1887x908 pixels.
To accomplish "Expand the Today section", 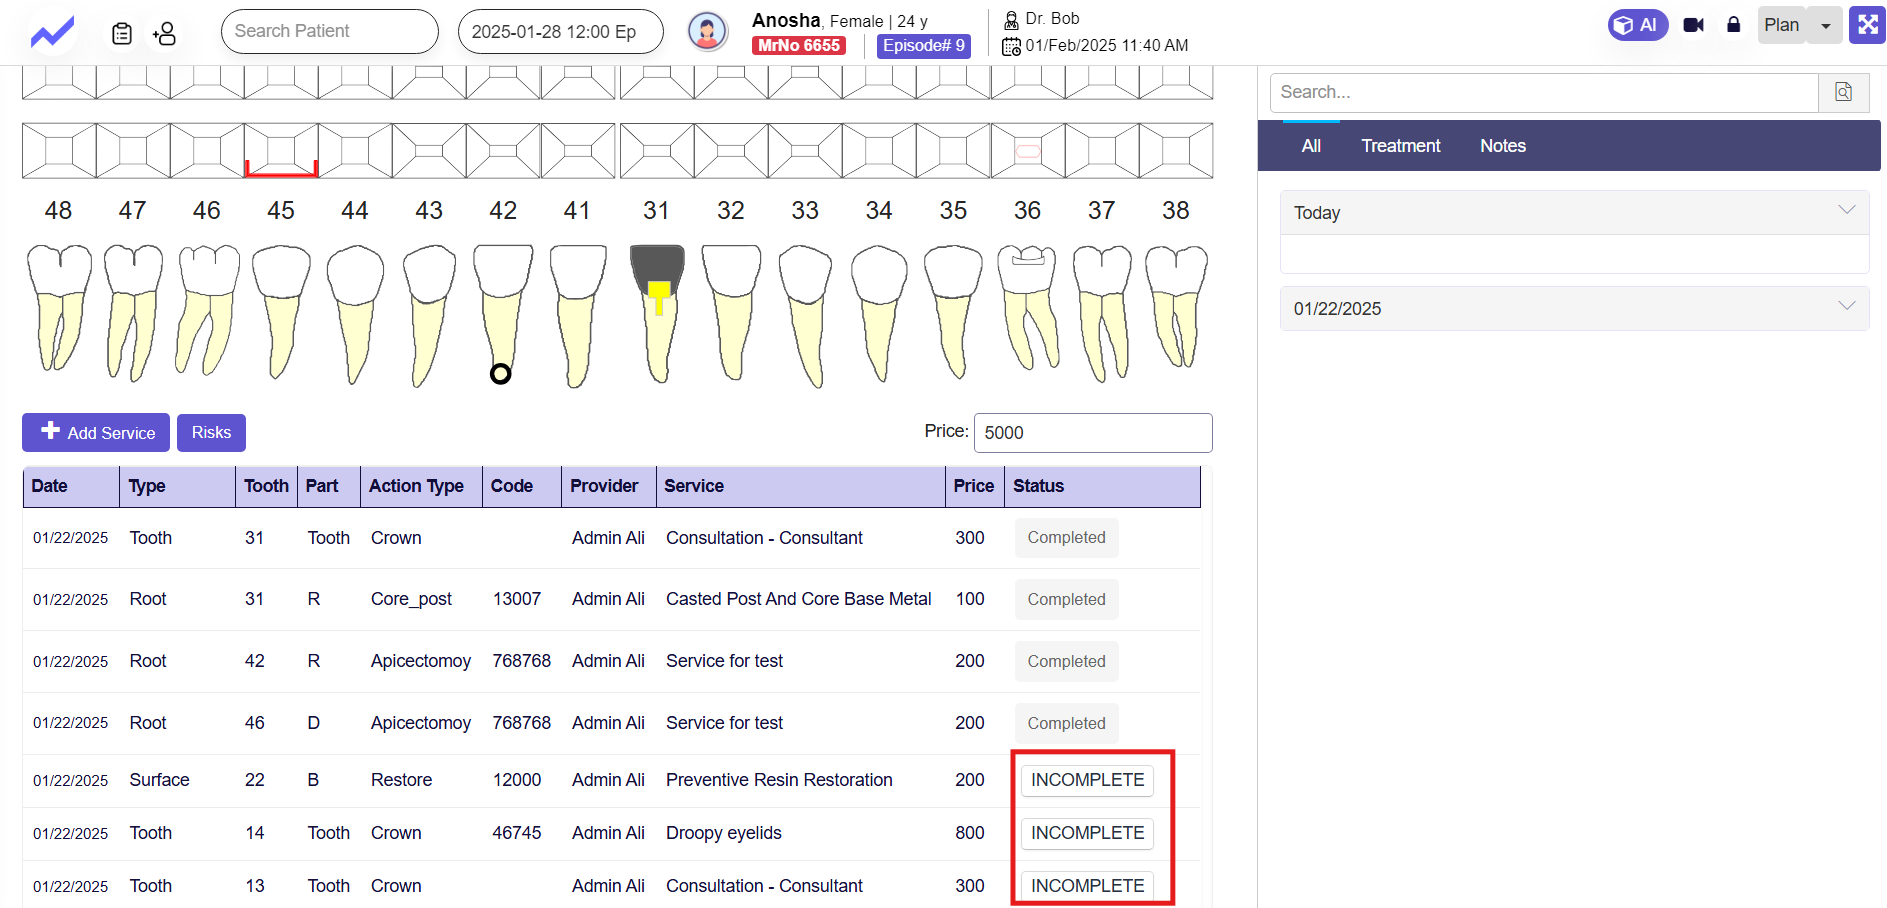I will tap(1574, 213).
